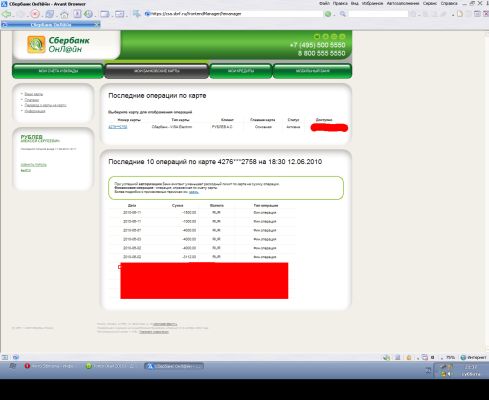Viewport: 489px width, 400px height.
Task: Click the green Go button beside address bar
Action: [328, 14]
